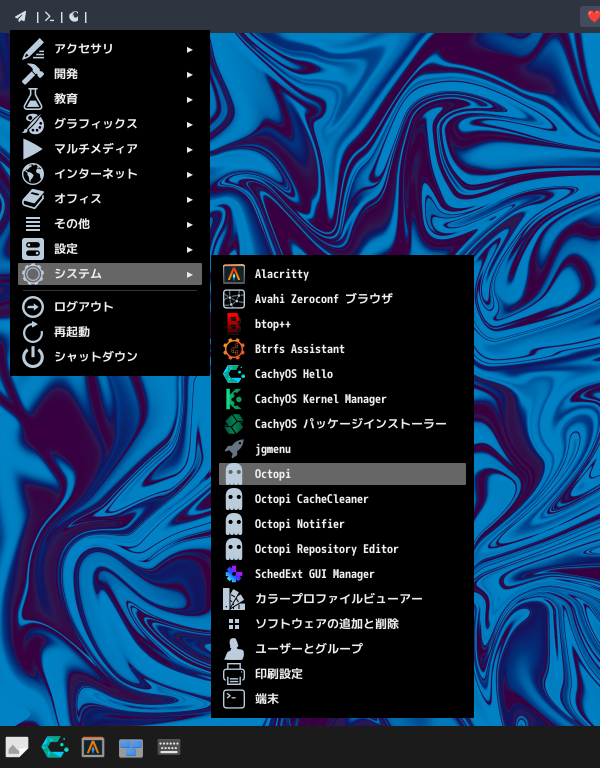Click the color profile viewer fan icon
This screenshot has height=768, width=600.
click(x=234, y=599)
